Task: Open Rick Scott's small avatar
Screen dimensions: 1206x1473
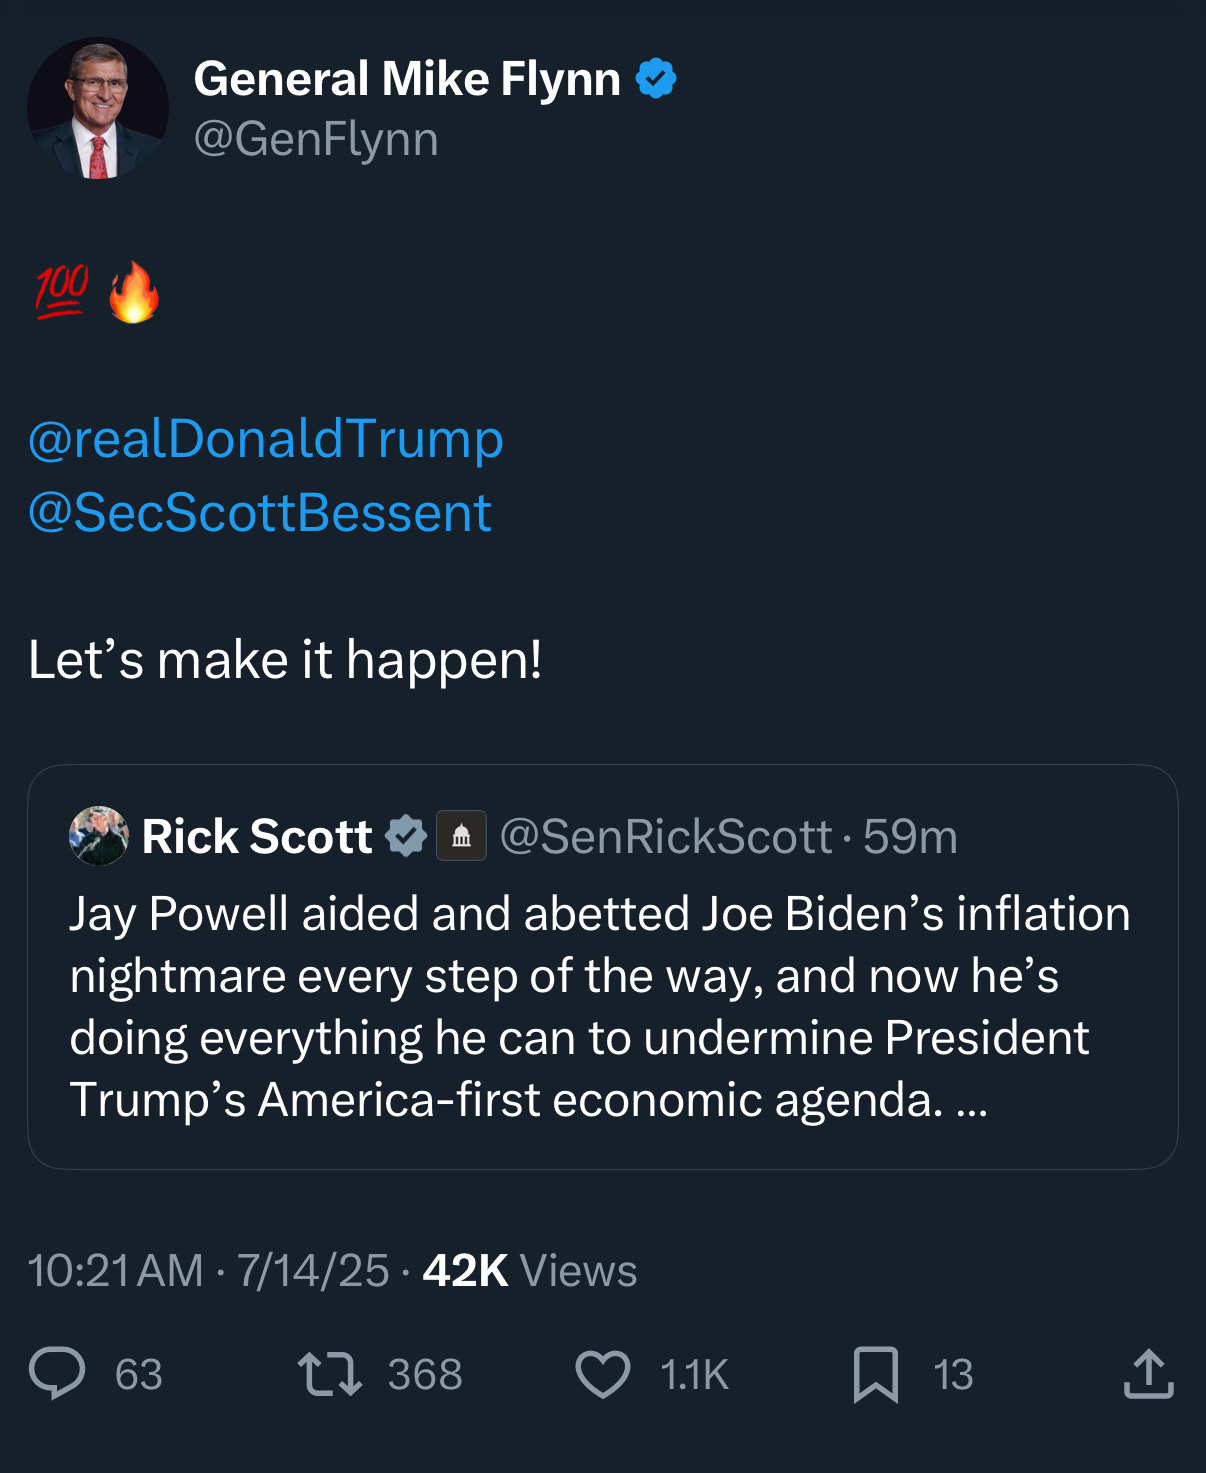Action: [x=99, y=836]
